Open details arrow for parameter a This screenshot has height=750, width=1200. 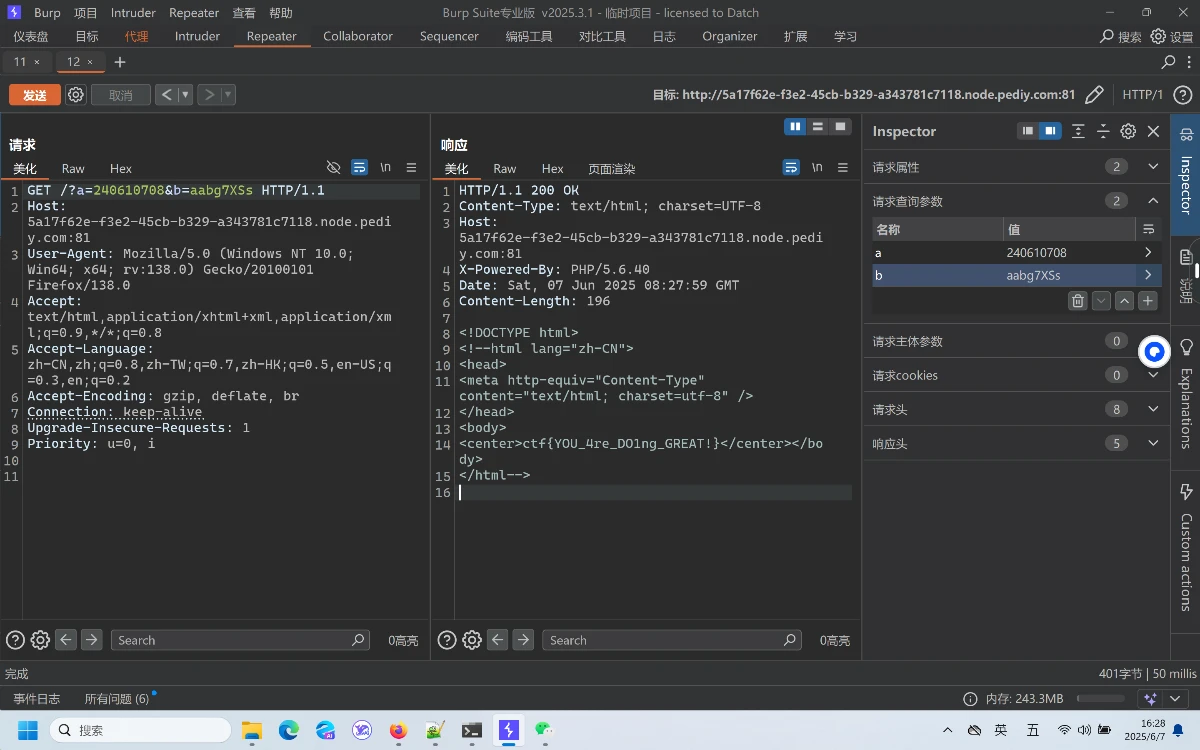tap(1147, 253)
